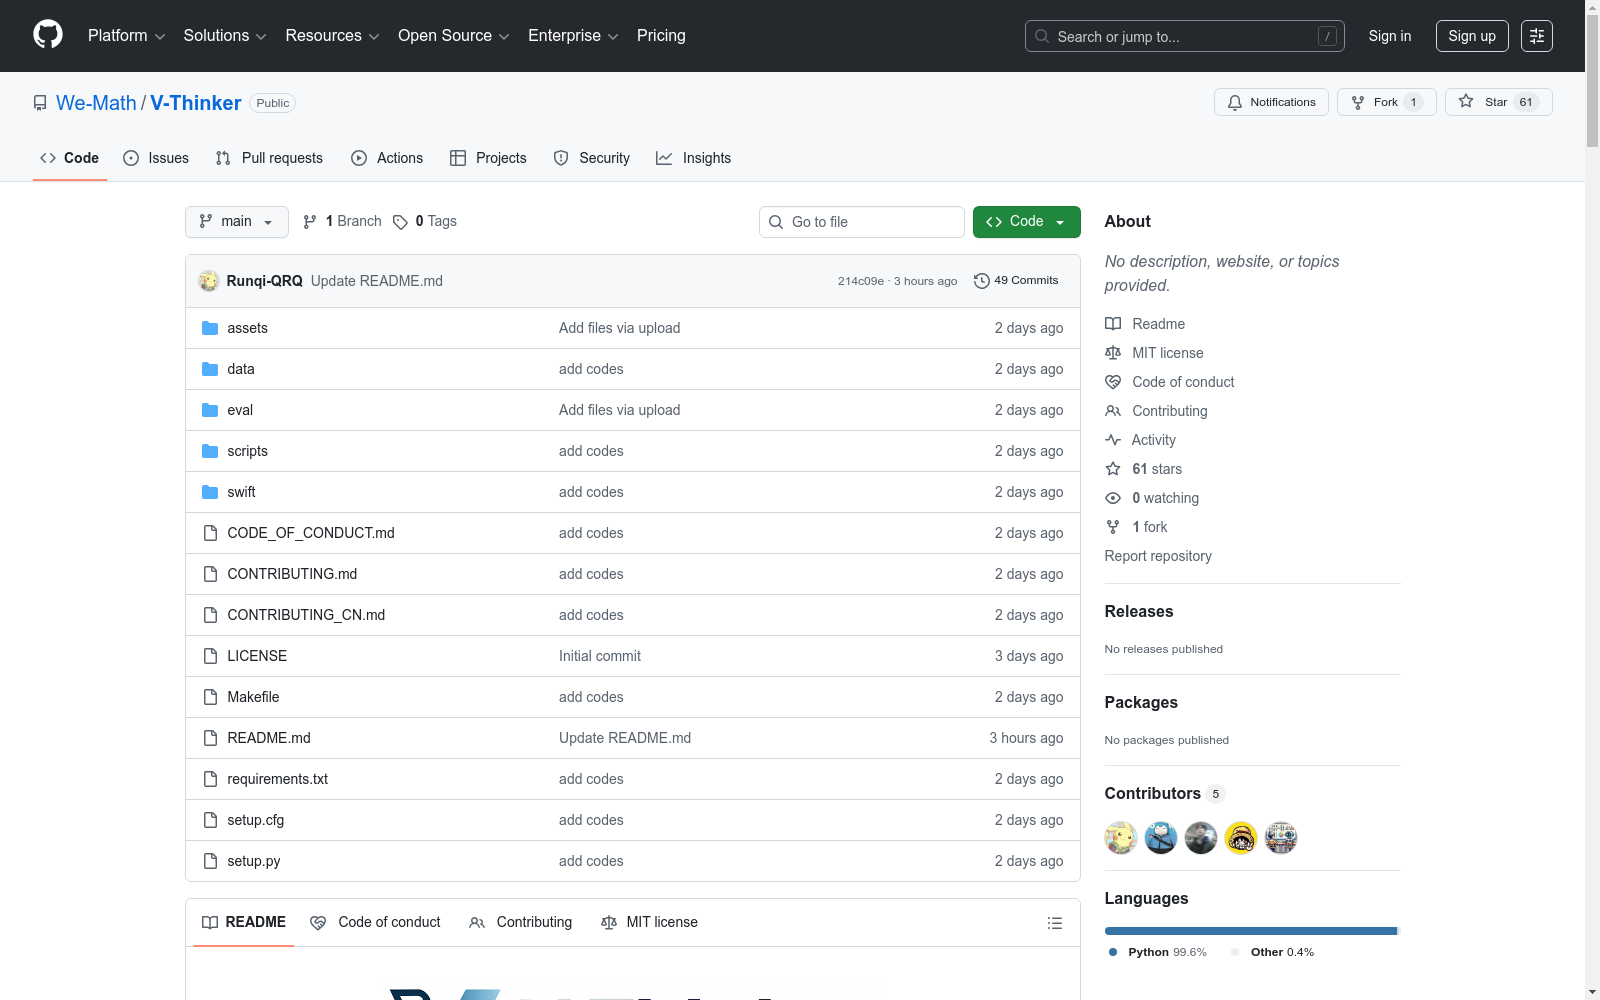The image size is (1600, 1000).
Task: Go to the Pricing page
Action: 661,36
